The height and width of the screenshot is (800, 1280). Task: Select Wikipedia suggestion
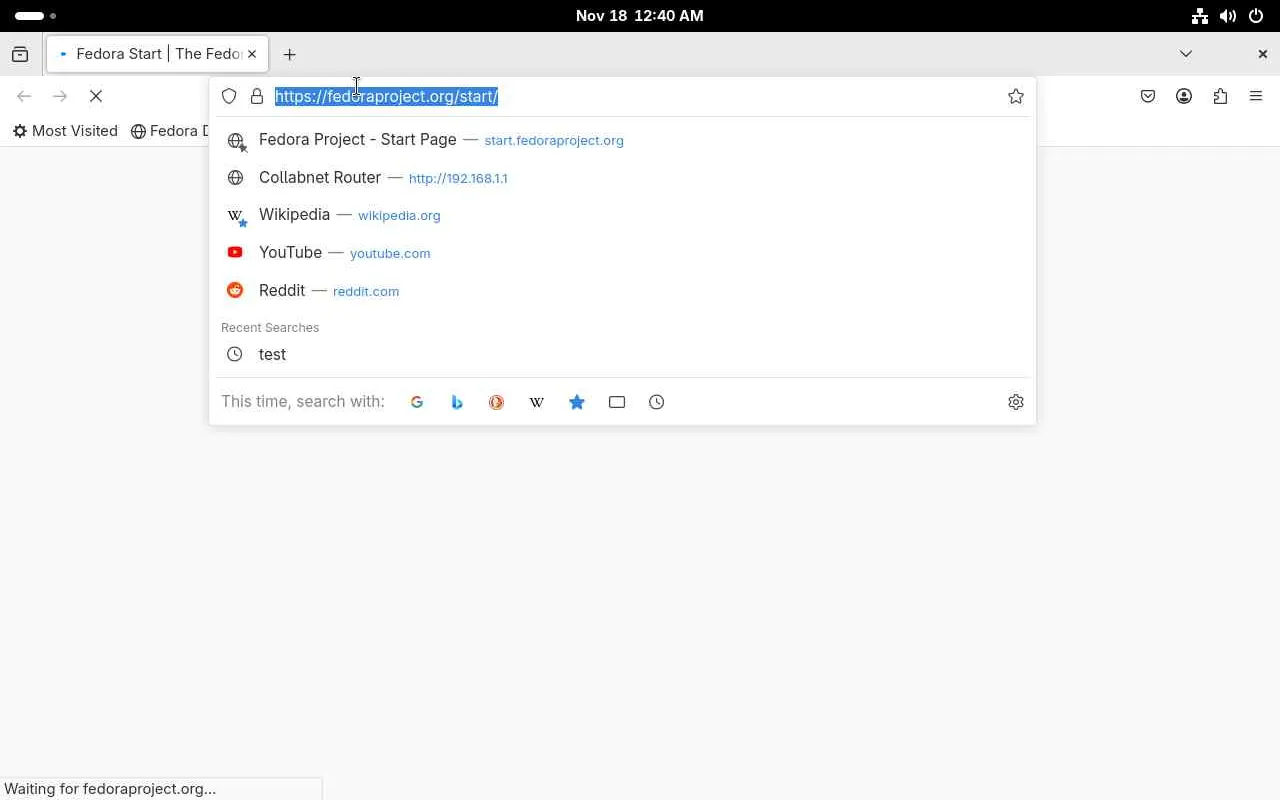coord(622,215)
